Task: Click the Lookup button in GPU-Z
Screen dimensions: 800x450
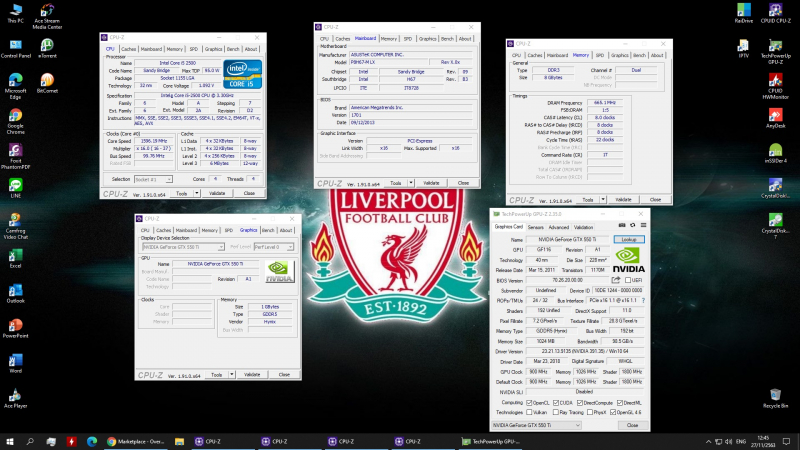Action: (x=630, y=240)
